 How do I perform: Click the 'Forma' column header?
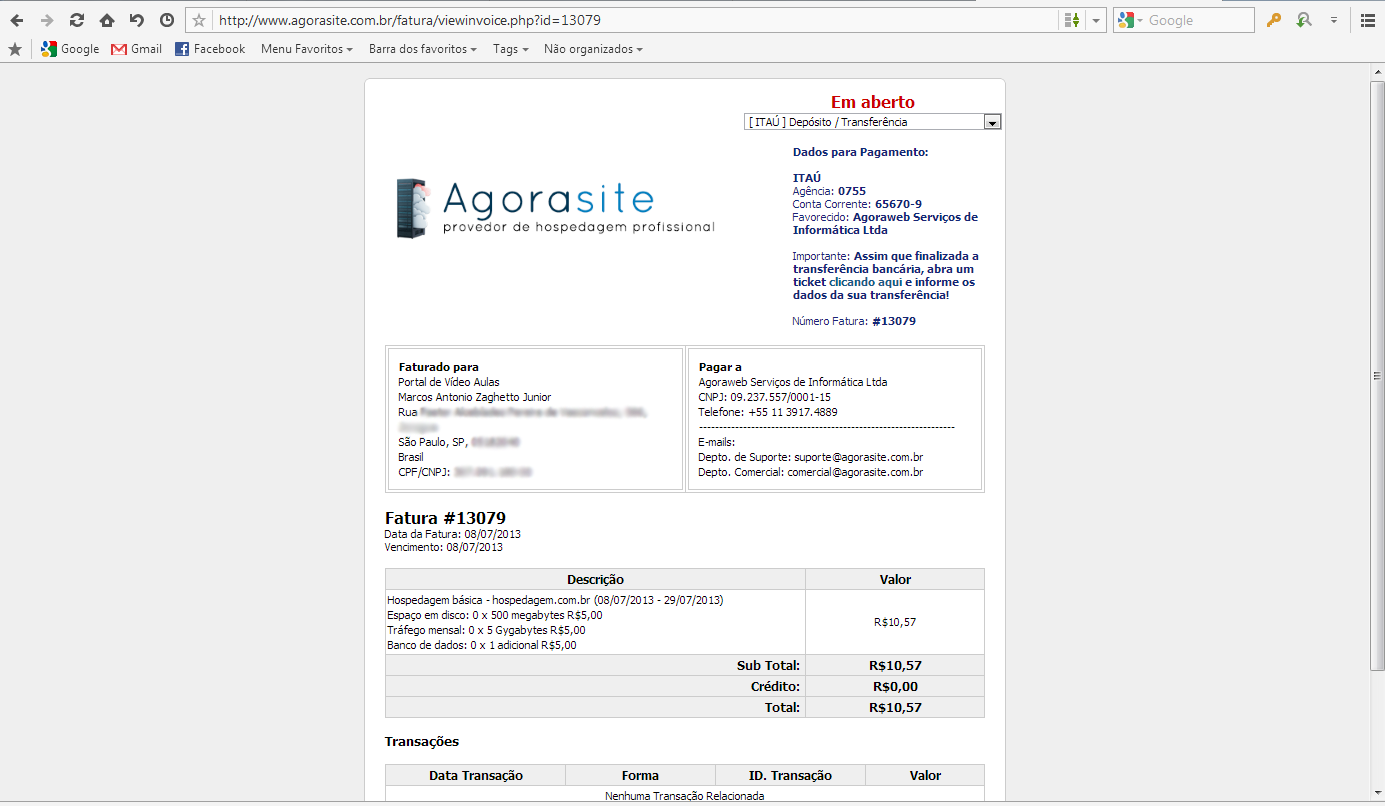pyautogui.click(x=640, y=775)
